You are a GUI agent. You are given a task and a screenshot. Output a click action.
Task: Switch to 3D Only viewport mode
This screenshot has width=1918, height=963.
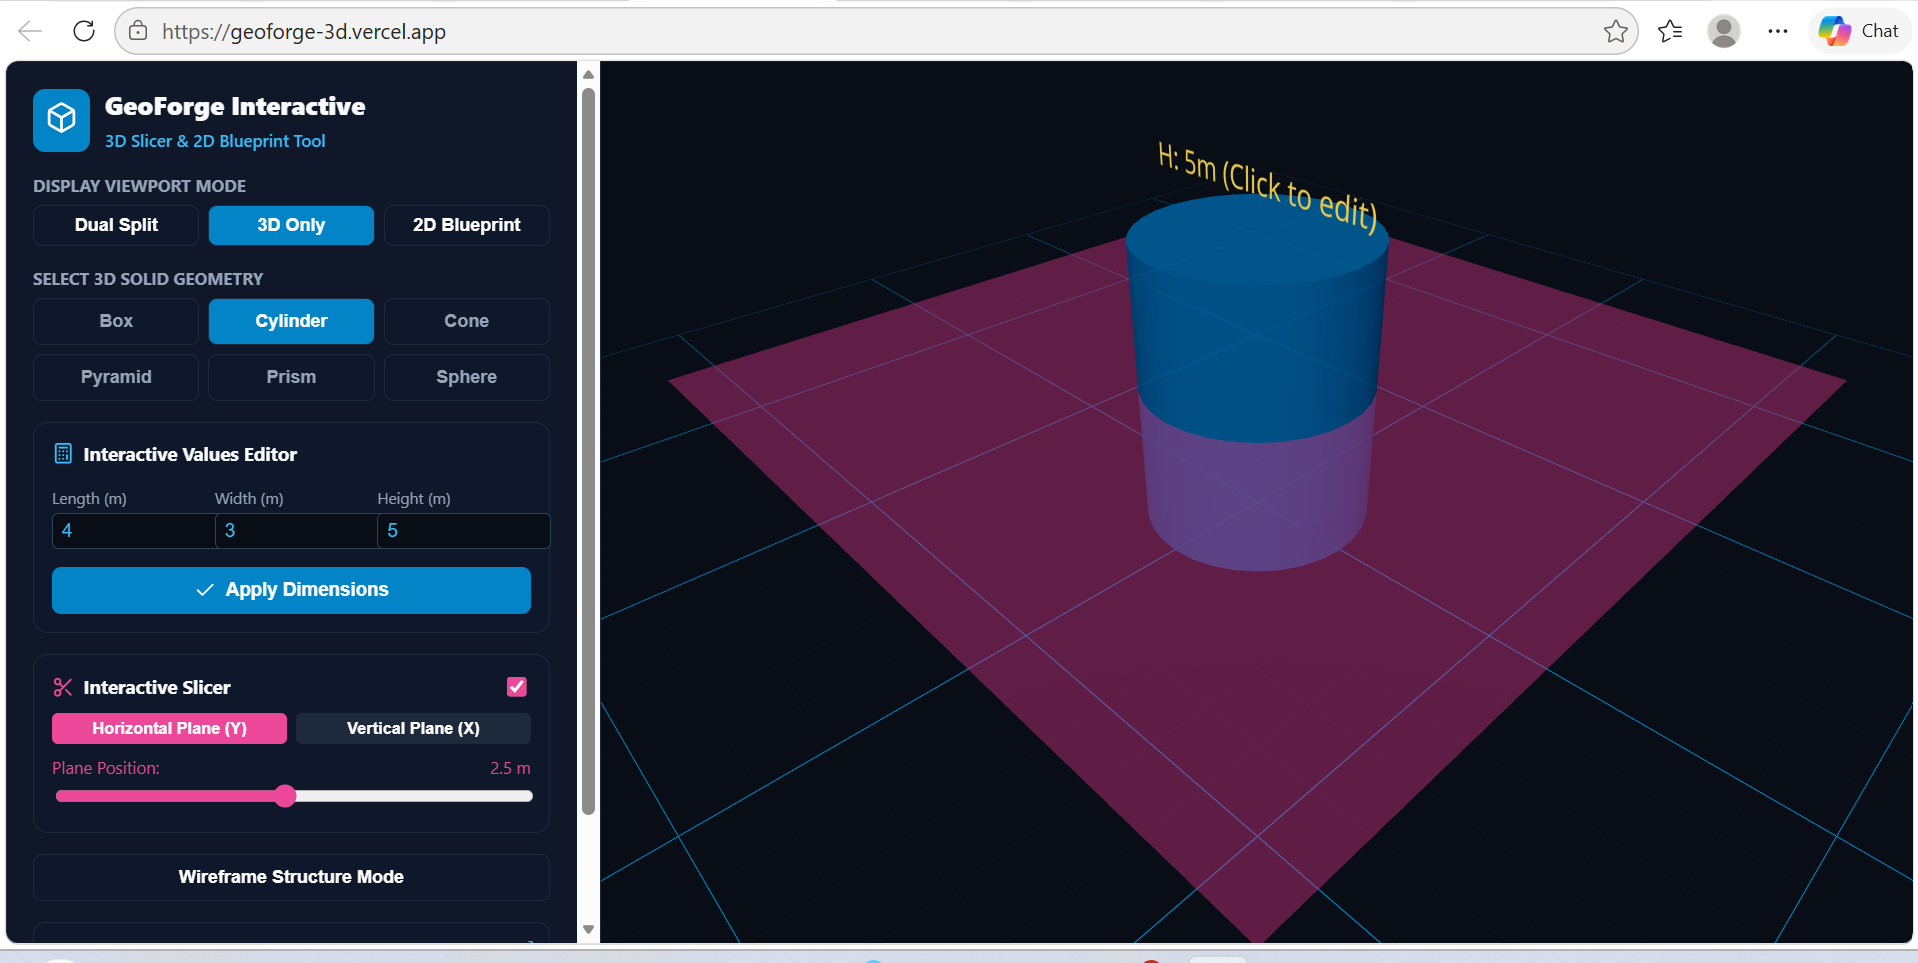click(x=291, y=225)
